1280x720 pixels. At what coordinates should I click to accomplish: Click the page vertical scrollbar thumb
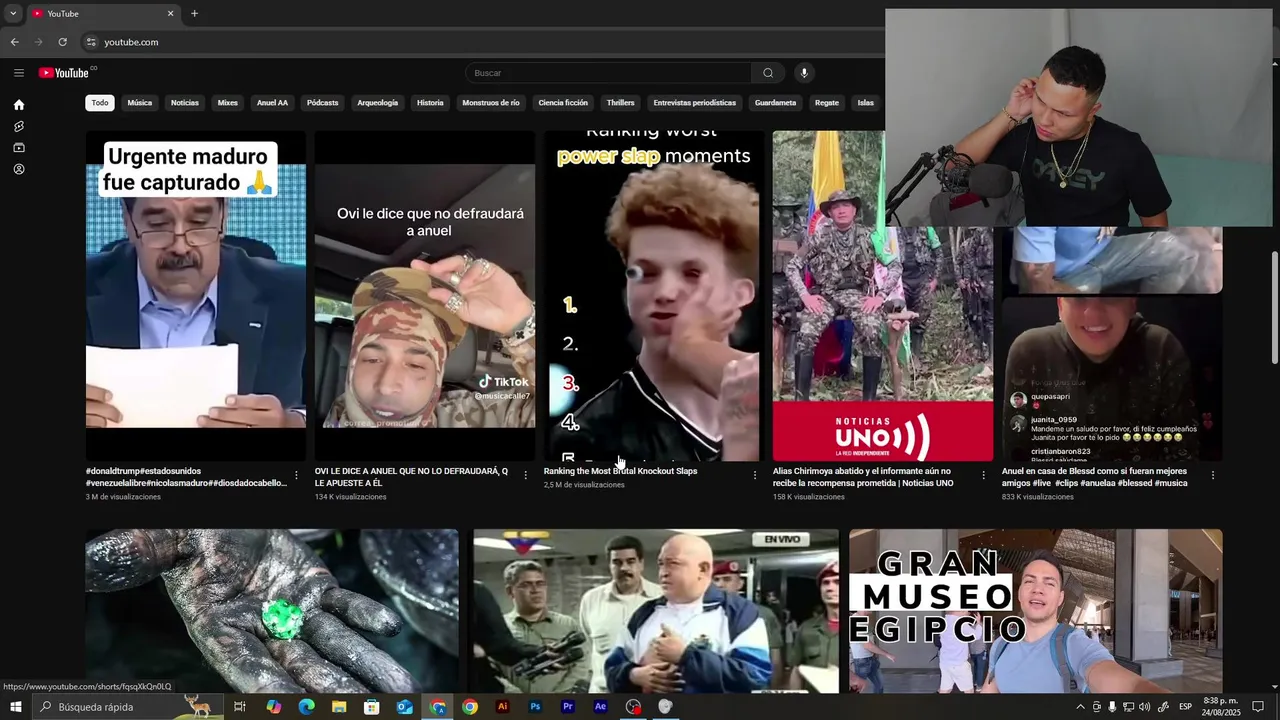click(x=1274, y=308)
